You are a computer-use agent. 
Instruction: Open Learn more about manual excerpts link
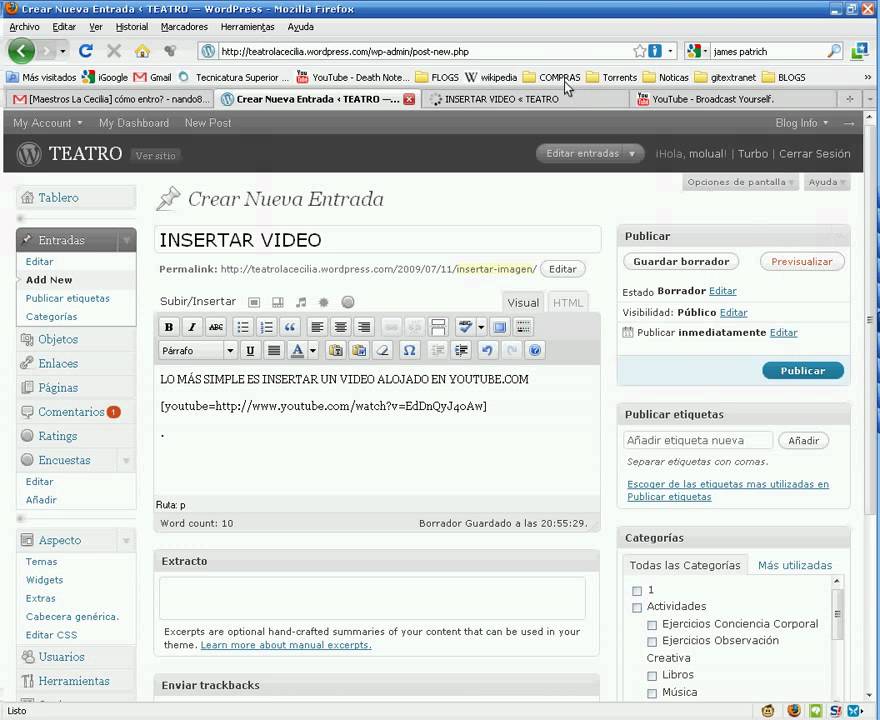[x=286, y=645]
